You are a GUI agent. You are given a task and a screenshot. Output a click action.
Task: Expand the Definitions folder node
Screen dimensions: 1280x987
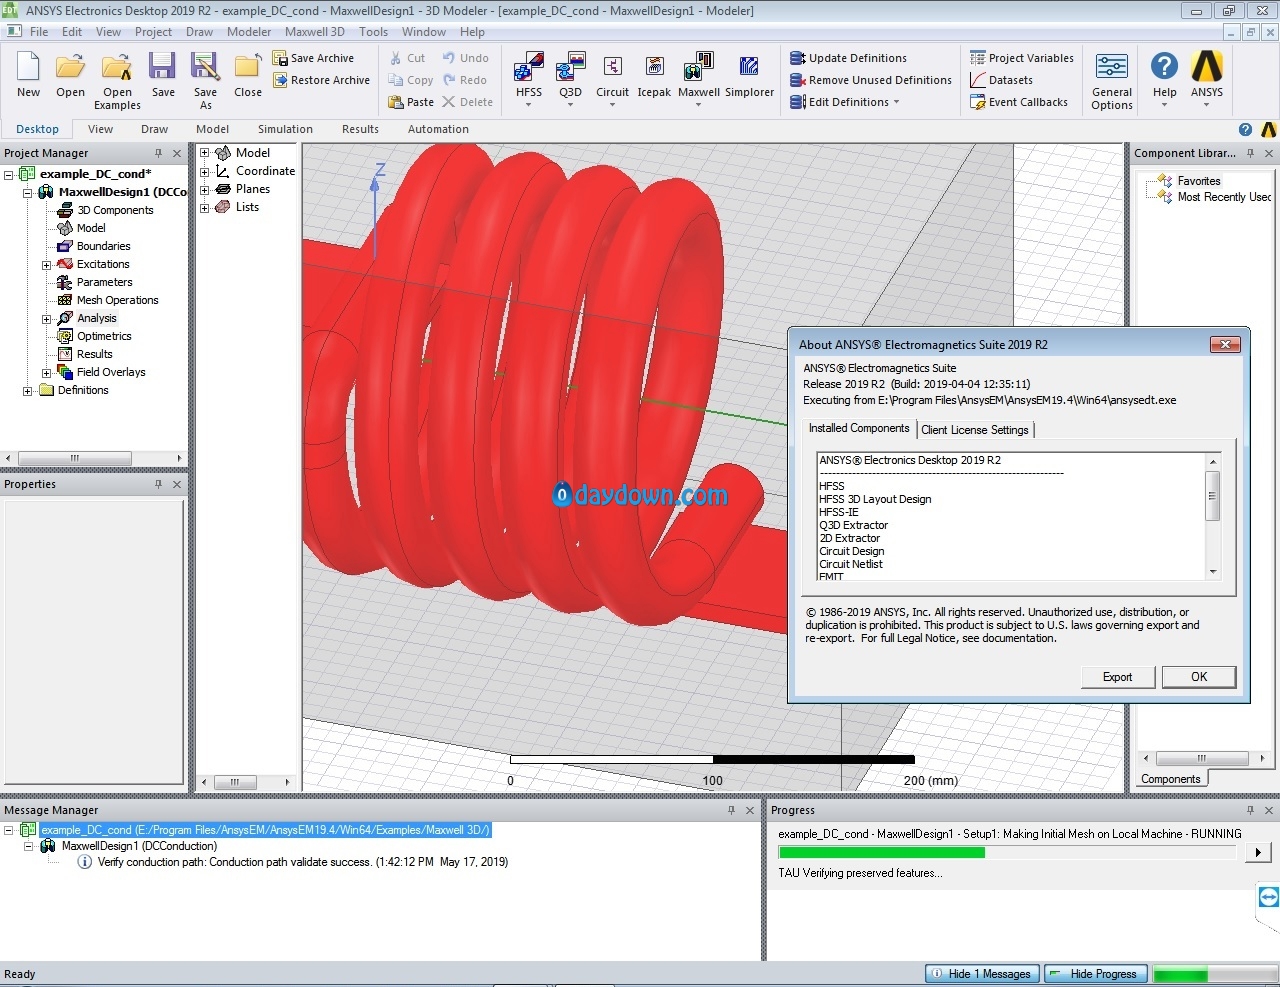click(x=27, y=391)
